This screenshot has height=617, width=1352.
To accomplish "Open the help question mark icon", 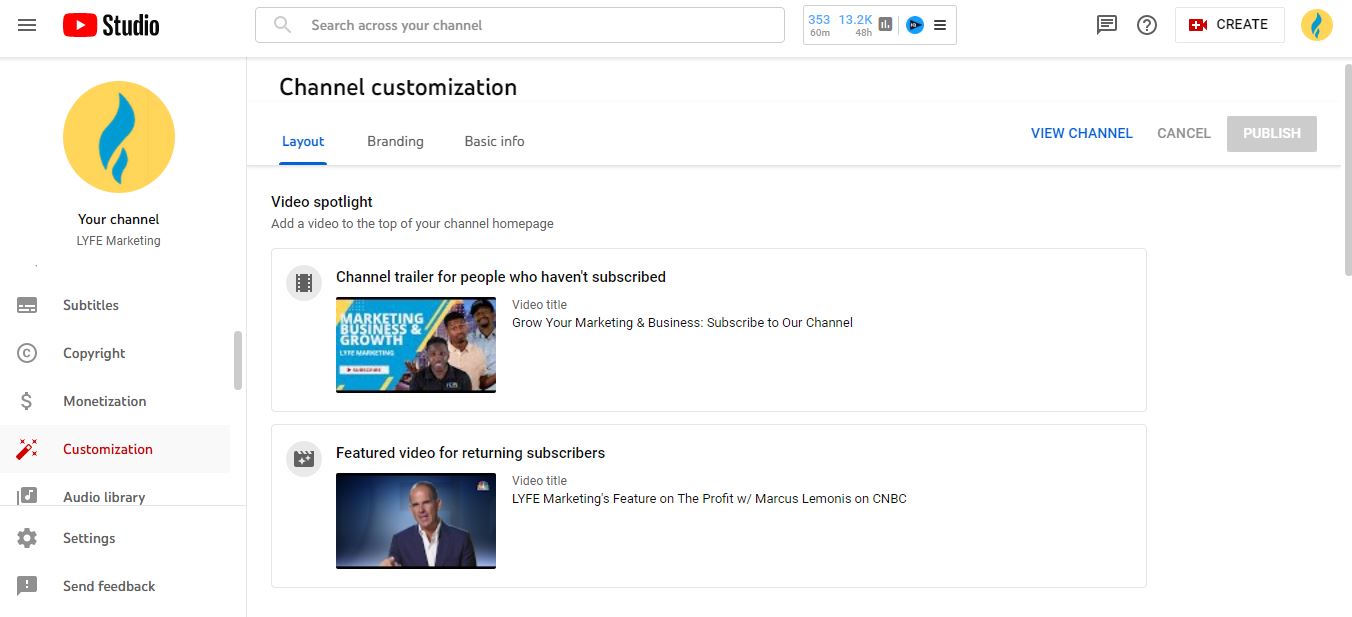I will (1147, 25).
